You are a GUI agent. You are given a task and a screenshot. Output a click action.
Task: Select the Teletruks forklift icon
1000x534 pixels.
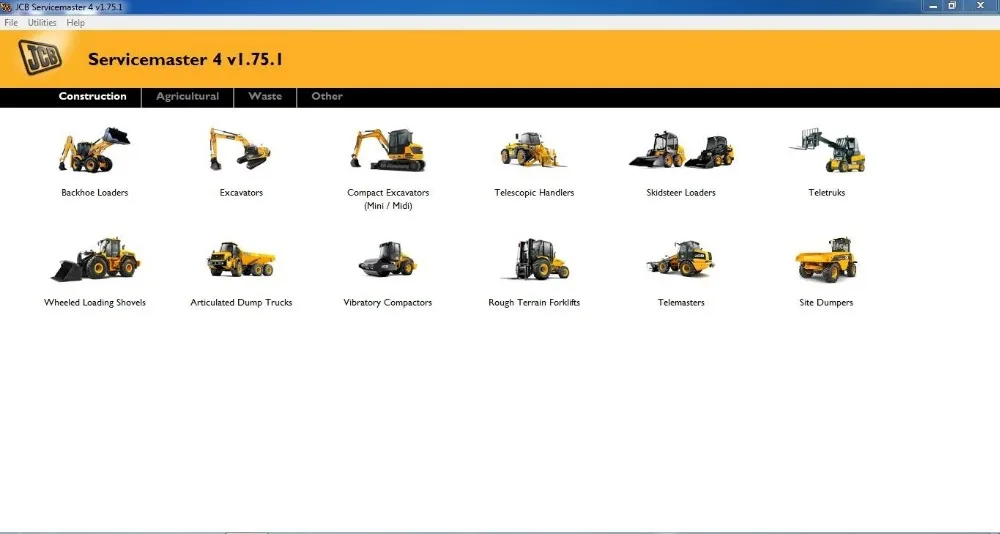(827, 150)
